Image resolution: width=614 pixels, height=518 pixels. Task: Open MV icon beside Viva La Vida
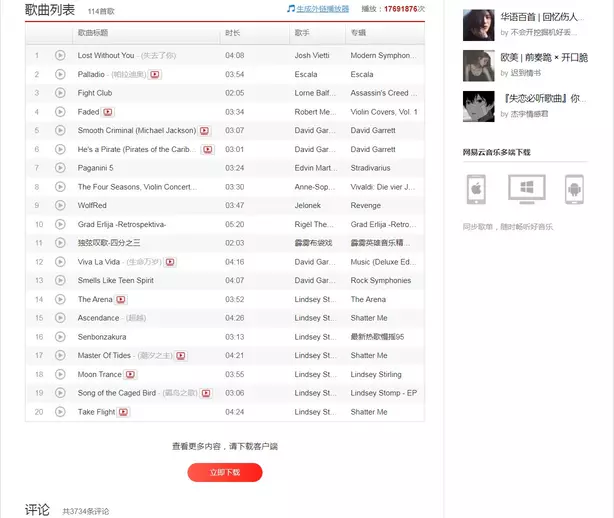(170, 262)
